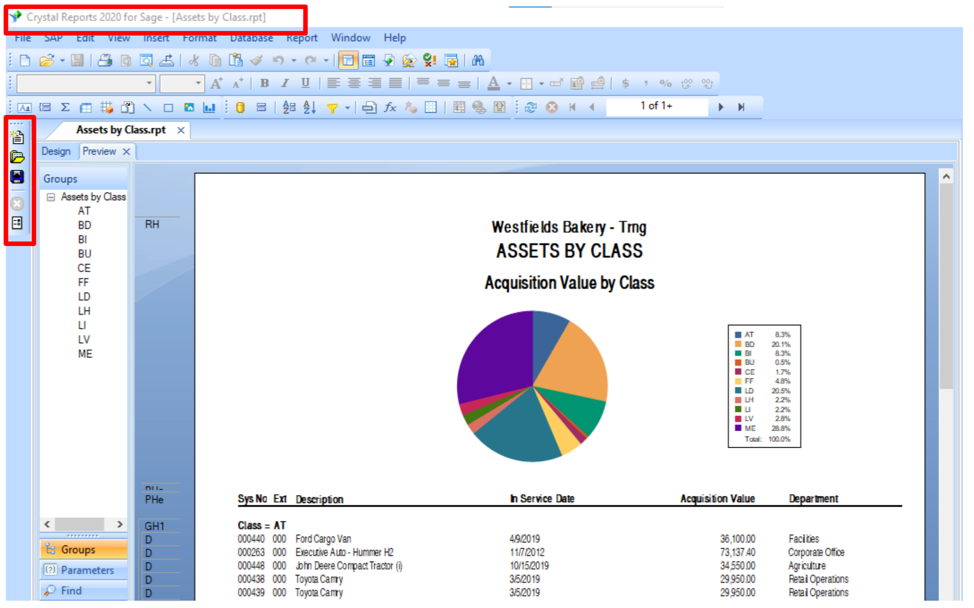Toggle align right

[x=375, y=83]
